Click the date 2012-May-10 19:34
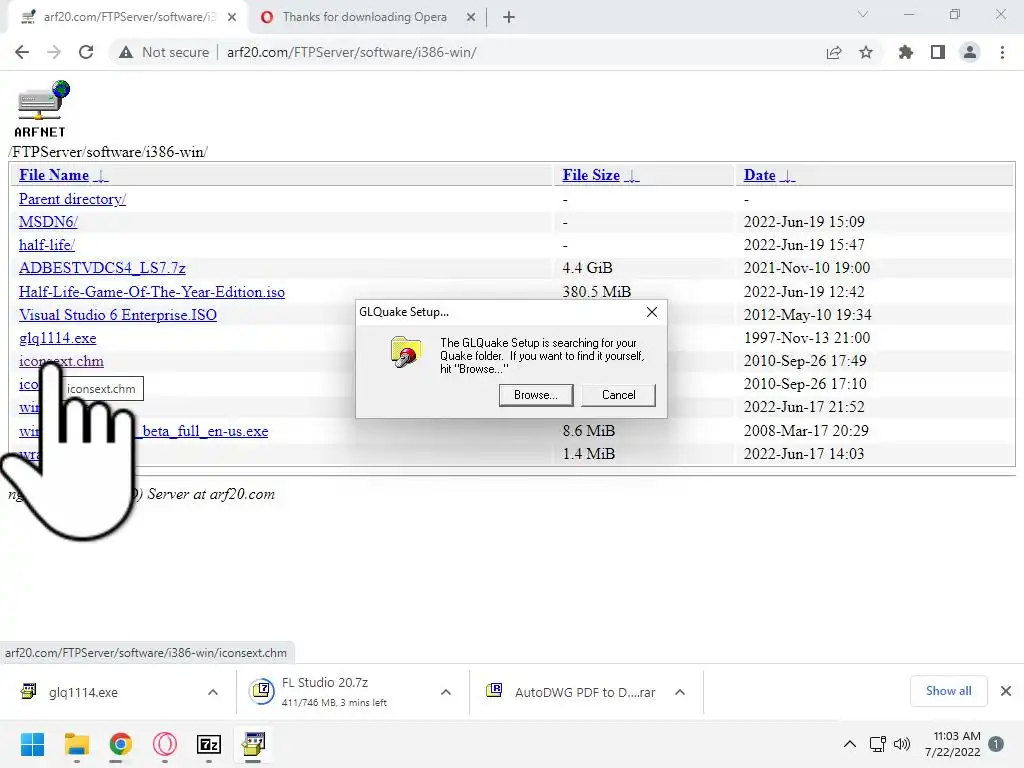This screenshot has height=768, width=1024. pos(807,315)
